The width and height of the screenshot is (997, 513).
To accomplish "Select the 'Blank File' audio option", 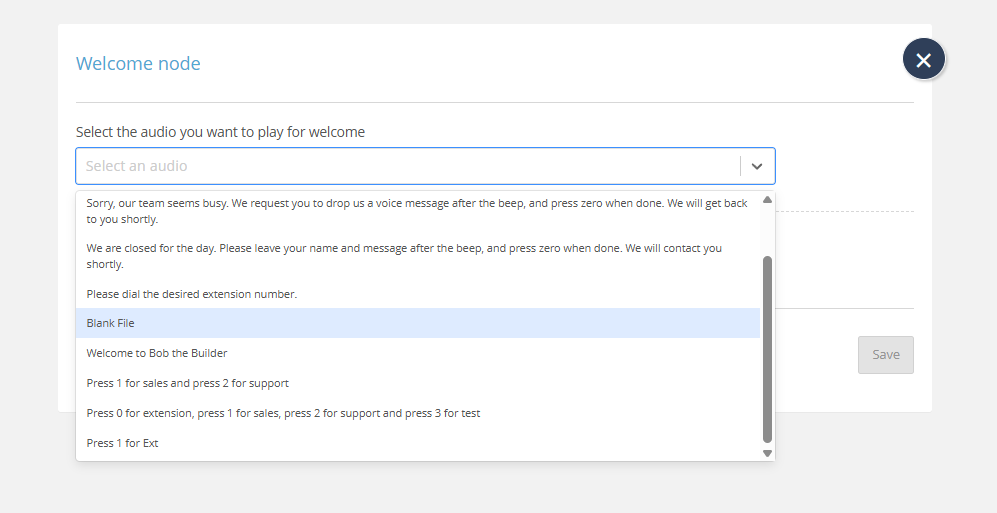I will (x=110, y=323).
